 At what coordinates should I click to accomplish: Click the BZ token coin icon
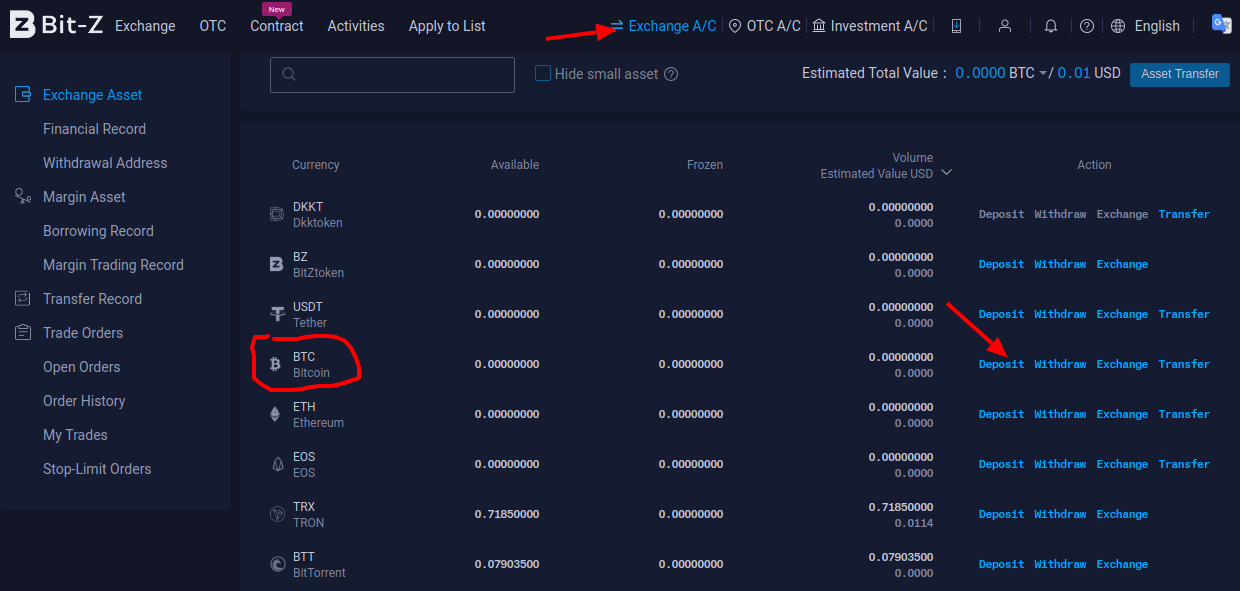click(x=277, y=264)
